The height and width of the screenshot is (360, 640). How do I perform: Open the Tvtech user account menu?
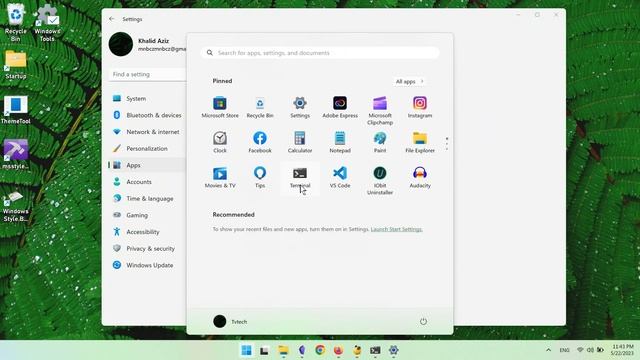tap(230, 321)
